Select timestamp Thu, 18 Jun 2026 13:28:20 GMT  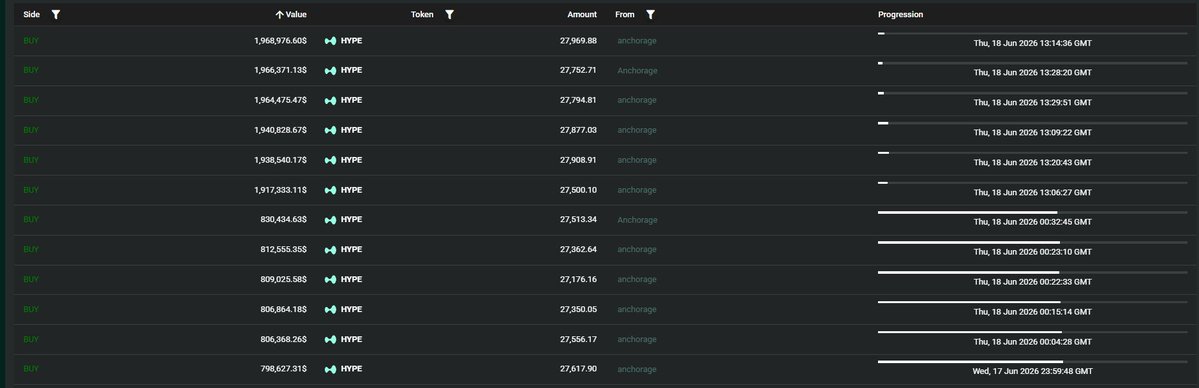[1032, 73]
